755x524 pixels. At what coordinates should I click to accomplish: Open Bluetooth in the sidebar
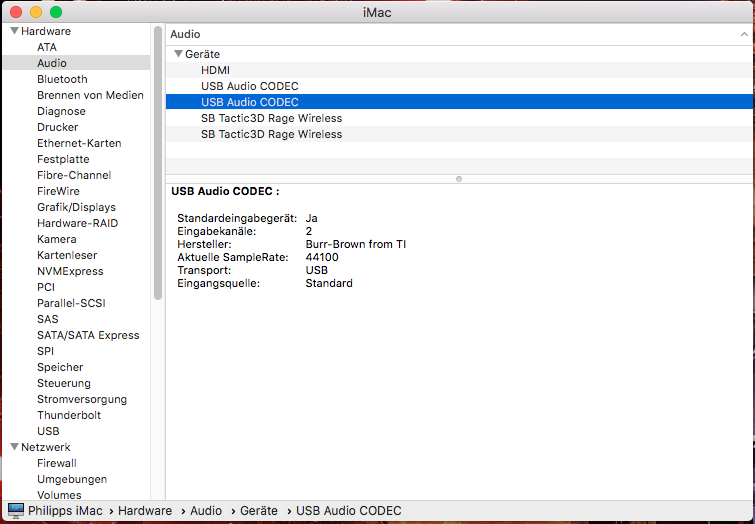(x=62, y=79)
